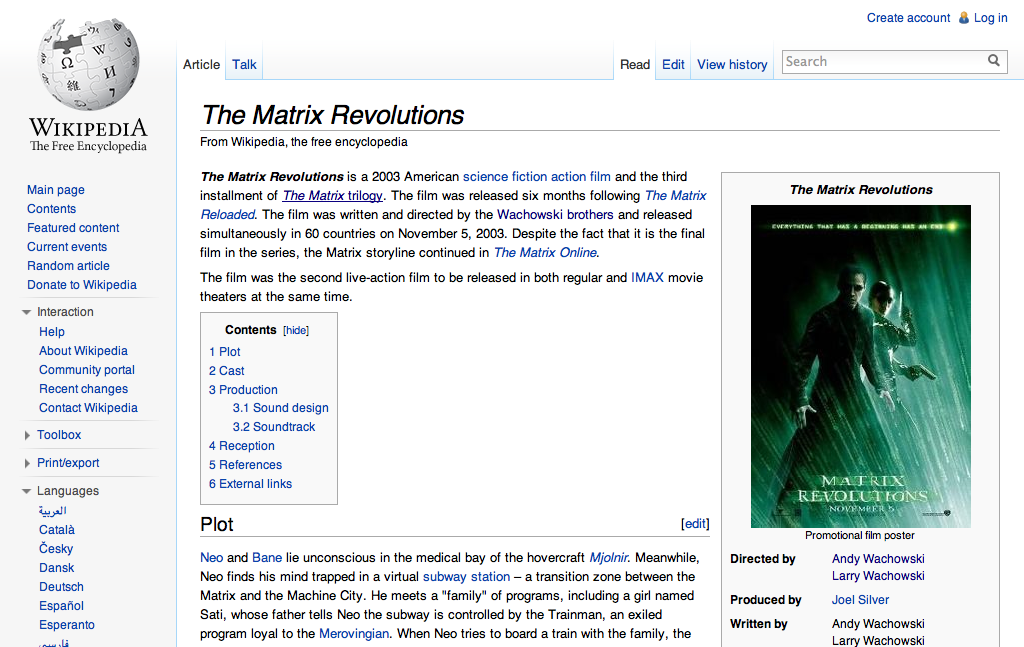Viewport: 1024px width, 647px height.
Task: Click the Plot section edit link
Action: pyautogui.click(x=695, y=524)
